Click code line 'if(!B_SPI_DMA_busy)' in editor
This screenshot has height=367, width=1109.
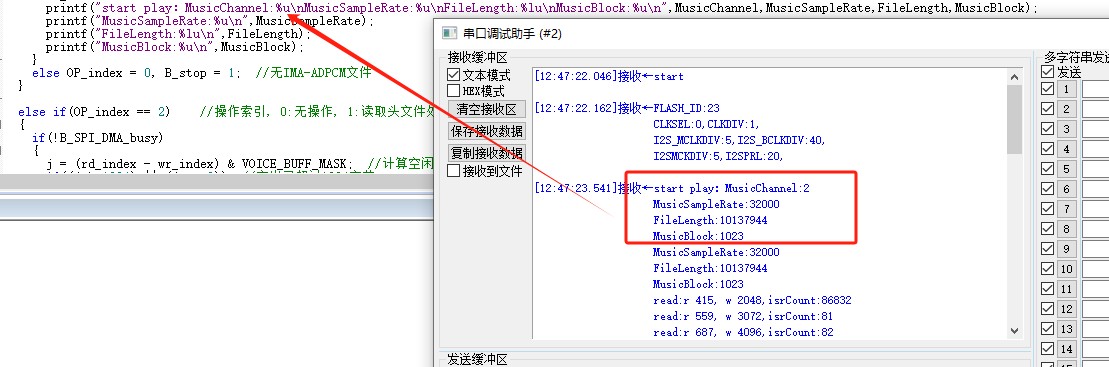[x=98, y=137]
